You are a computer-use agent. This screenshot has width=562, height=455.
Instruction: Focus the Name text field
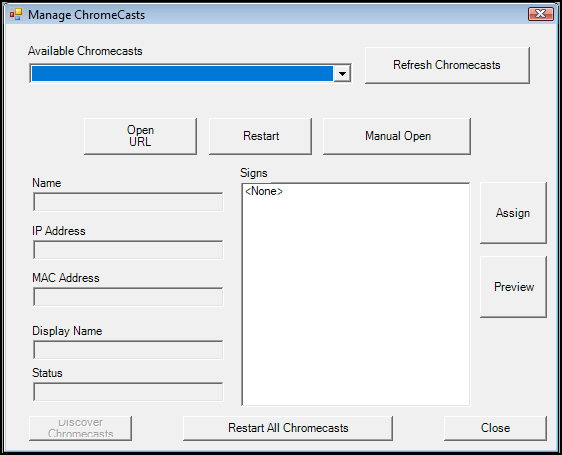tap(128, 202)
